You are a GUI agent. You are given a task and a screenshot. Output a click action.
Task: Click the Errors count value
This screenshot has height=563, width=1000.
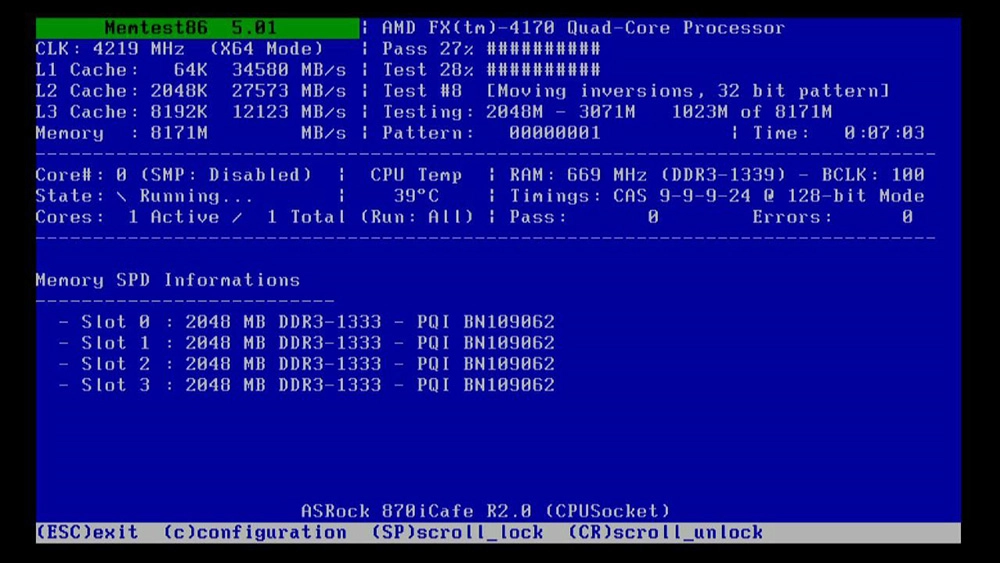[906, 217]
